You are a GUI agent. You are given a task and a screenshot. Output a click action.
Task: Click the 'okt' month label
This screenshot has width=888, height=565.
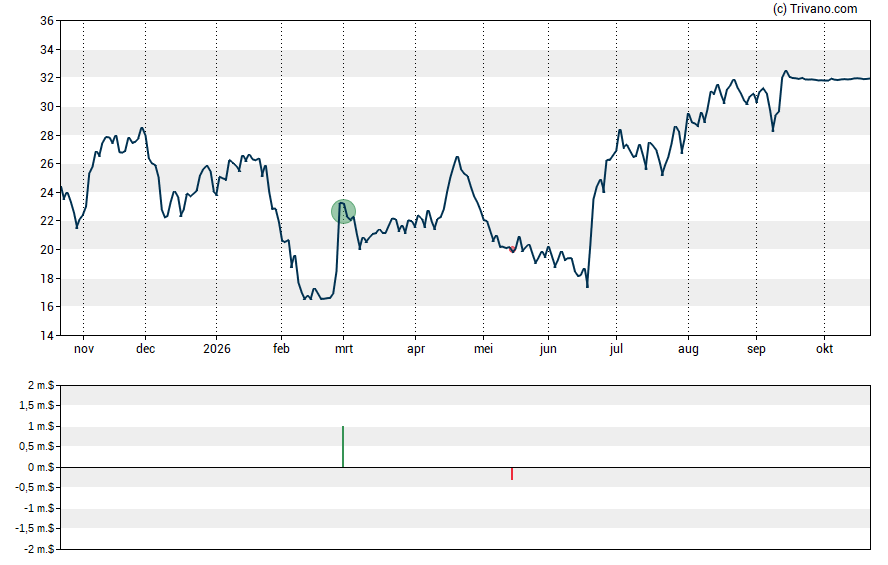click(x=825, y=349)
